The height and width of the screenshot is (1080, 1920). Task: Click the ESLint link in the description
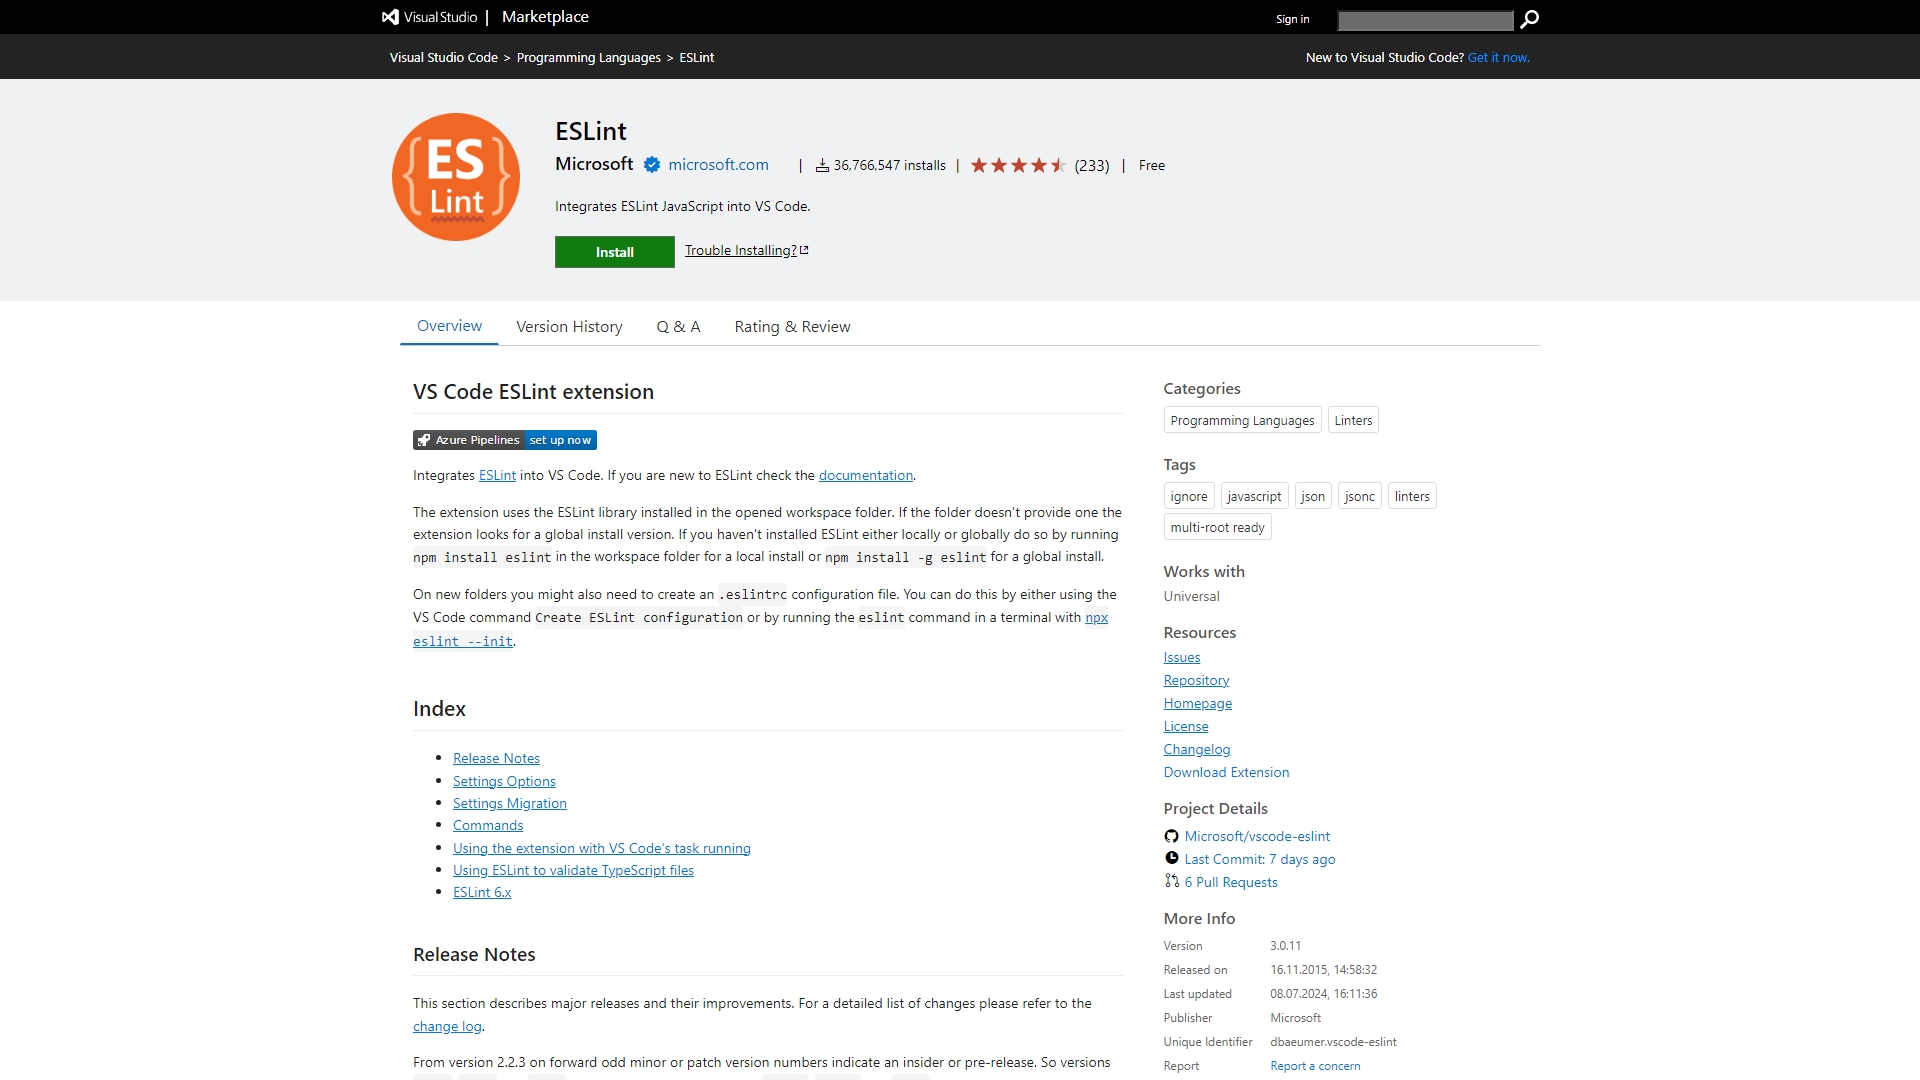(x=497, y=475)
